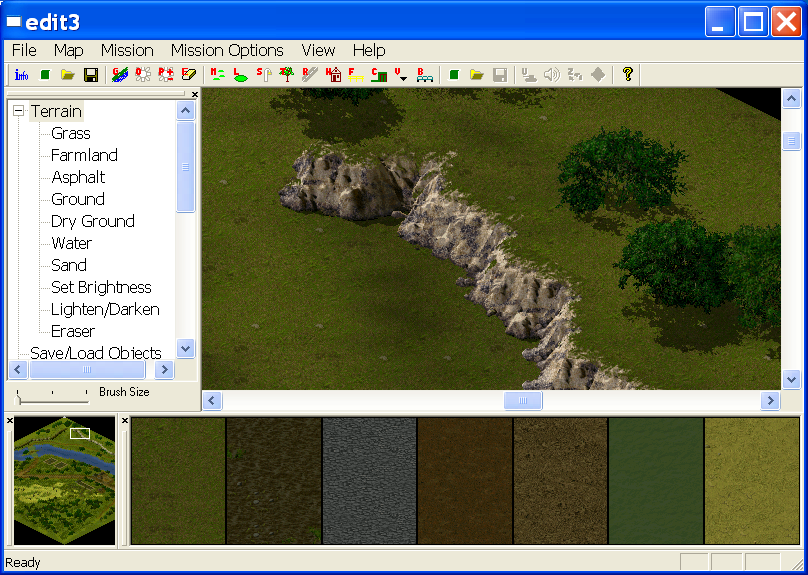Pick the yellow-olive texture swatch
The width and height of the screenshot is (808, 575).
click(752, 481)
